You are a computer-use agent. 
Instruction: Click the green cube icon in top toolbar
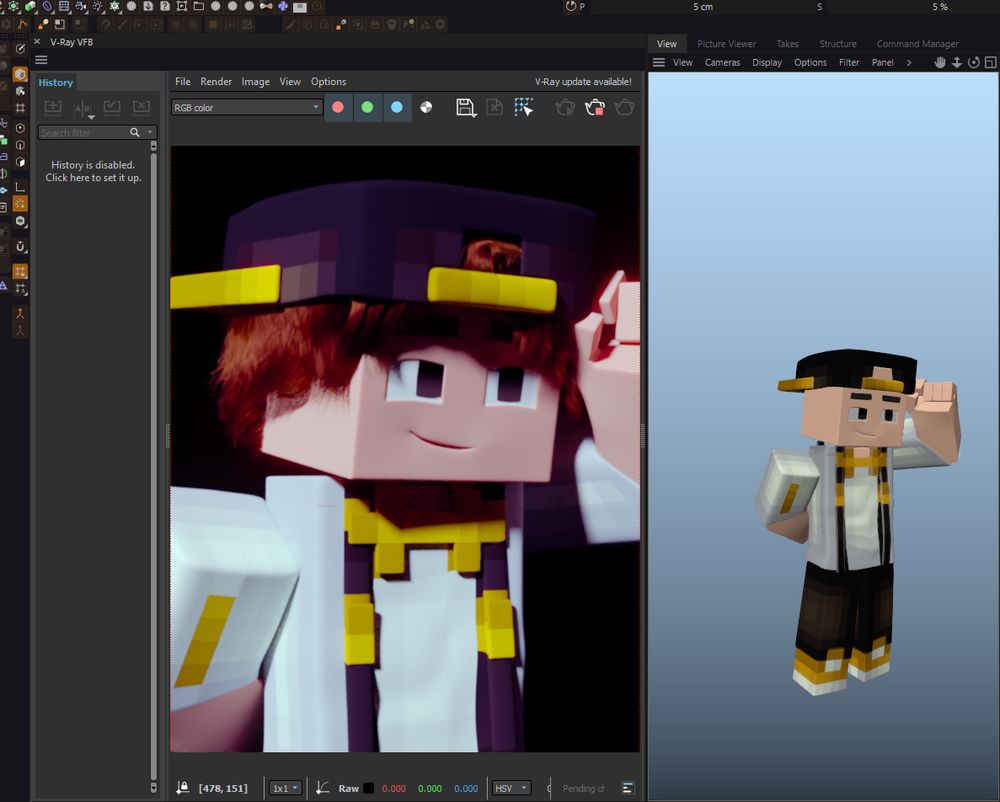tap(29, 6)
